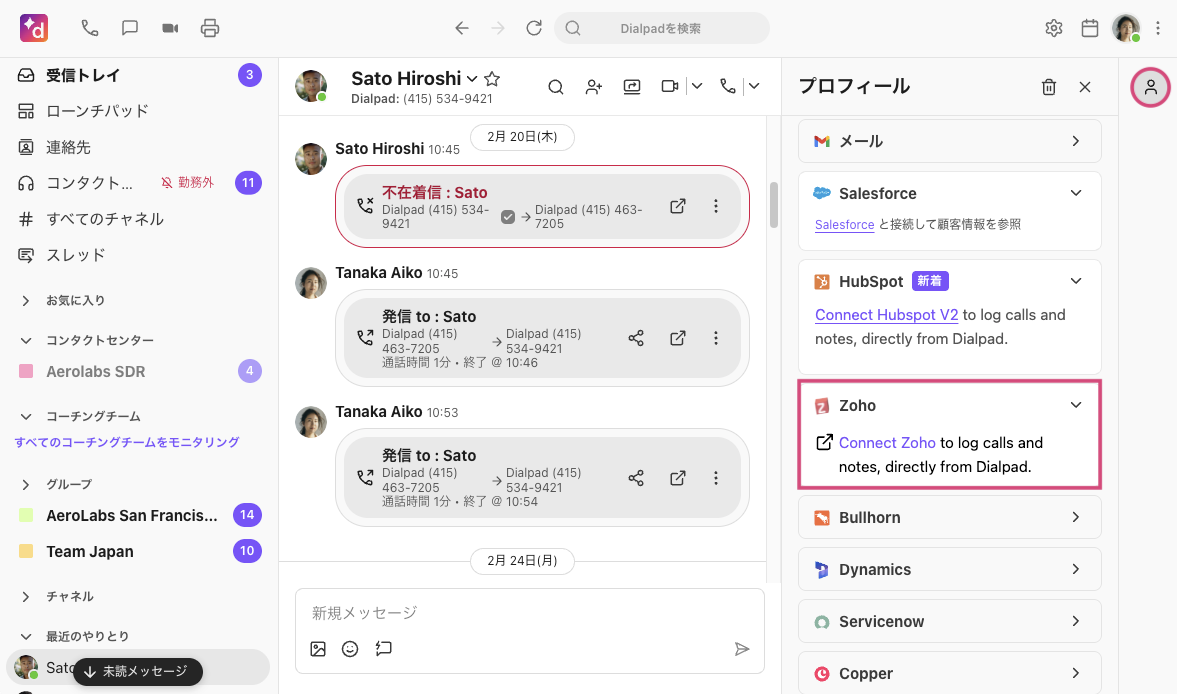Screen dimensions: 1177x694
Task: Open the missed call 不在着信 in new window
Action: pyautogui.click(x=678, y=206)
